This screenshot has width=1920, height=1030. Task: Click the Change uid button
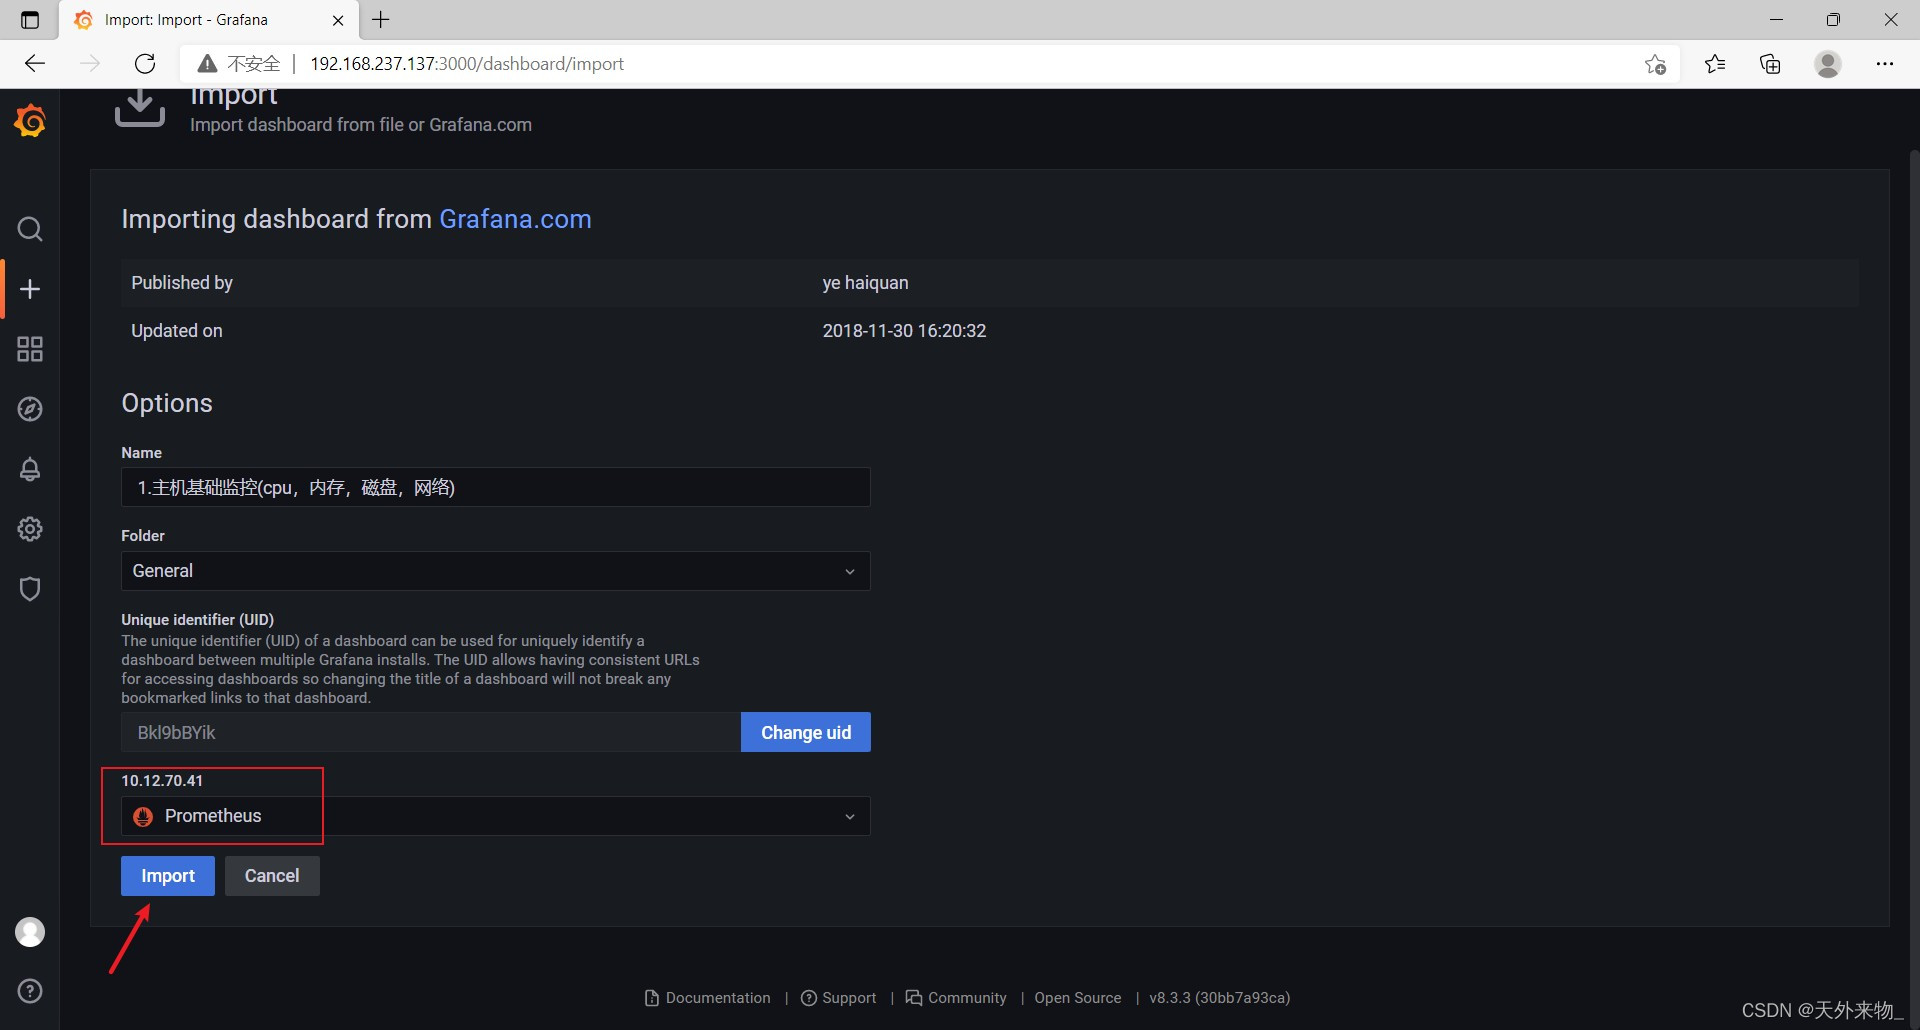tap(805, 733)
